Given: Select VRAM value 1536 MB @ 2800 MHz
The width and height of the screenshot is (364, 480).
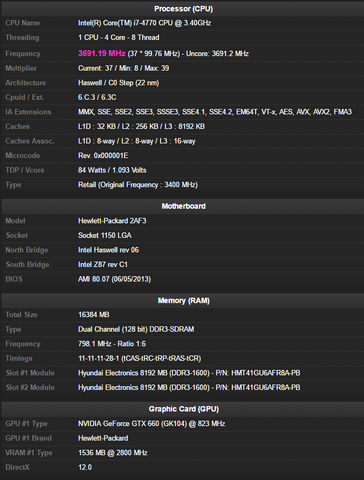Looking at the screenshot, I should click(x=113, y=453).
